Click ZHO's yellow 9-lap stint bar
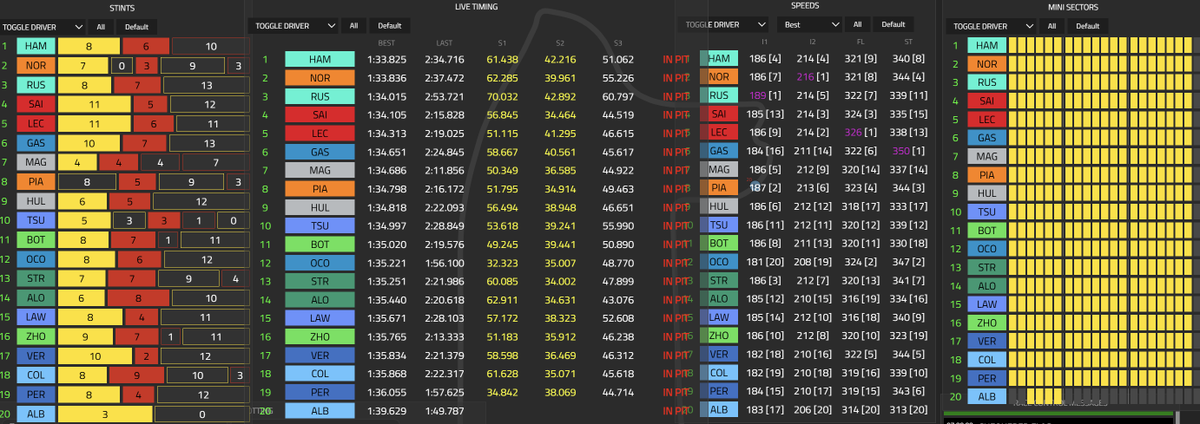 point(83,337)
